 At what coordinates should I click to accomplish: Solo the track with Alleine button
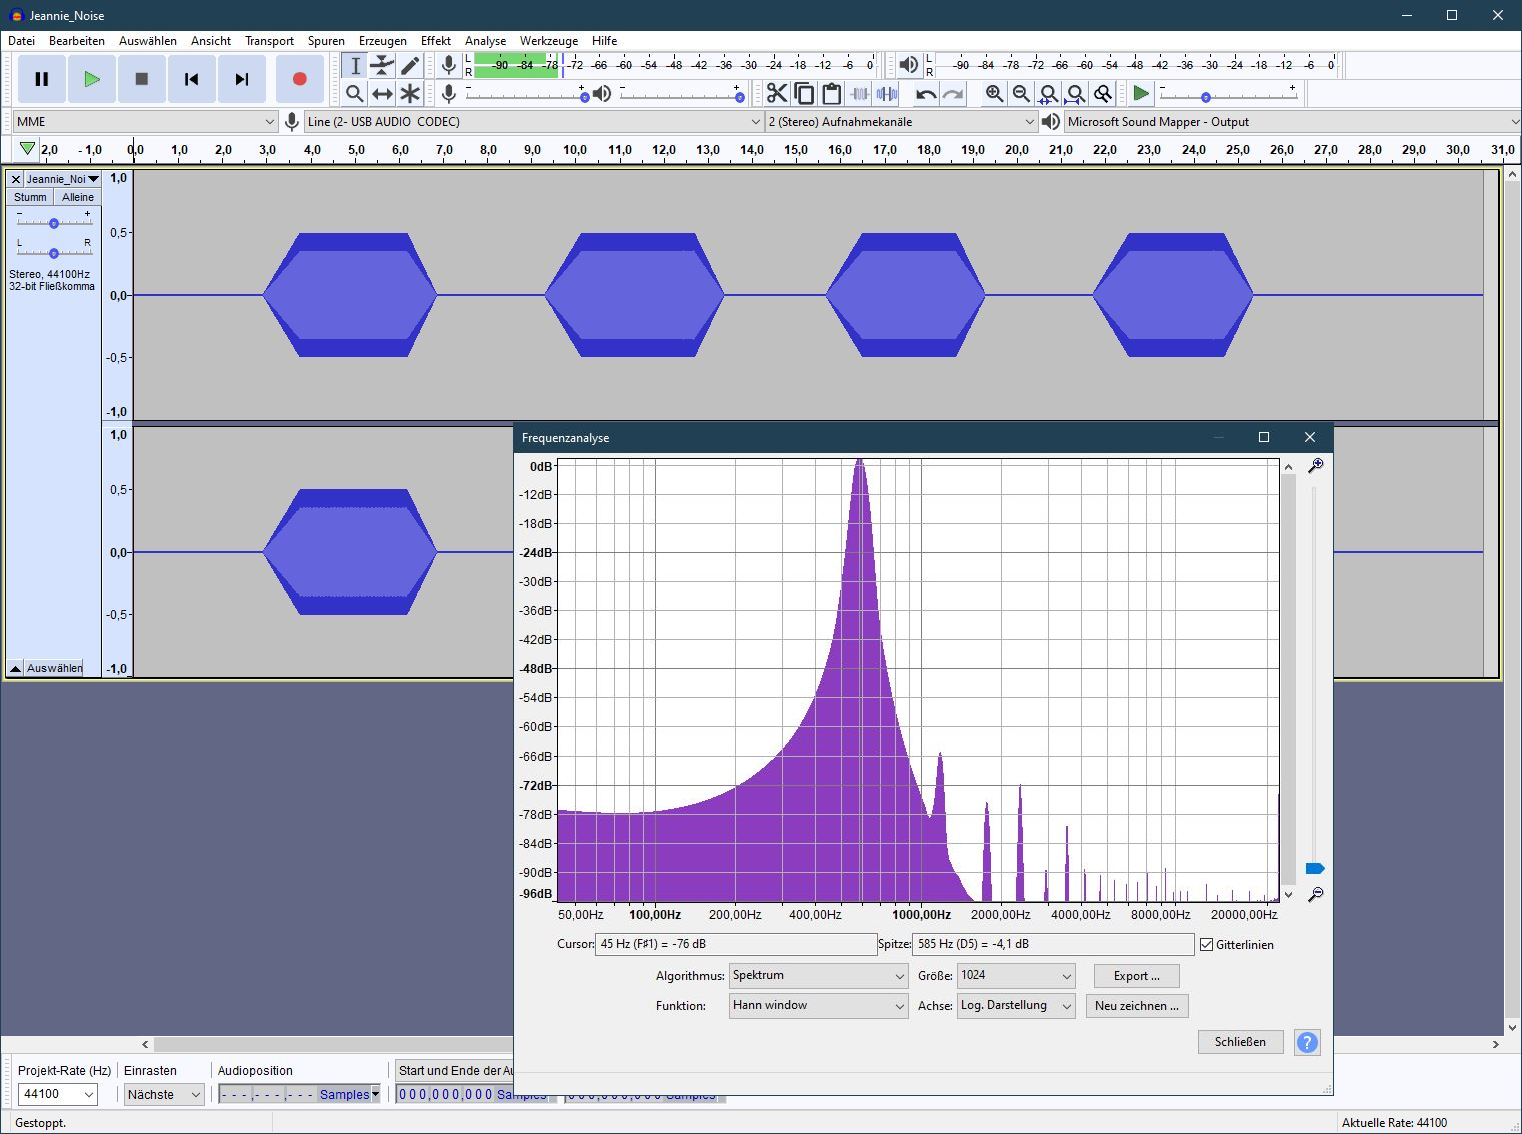(78, 197)
